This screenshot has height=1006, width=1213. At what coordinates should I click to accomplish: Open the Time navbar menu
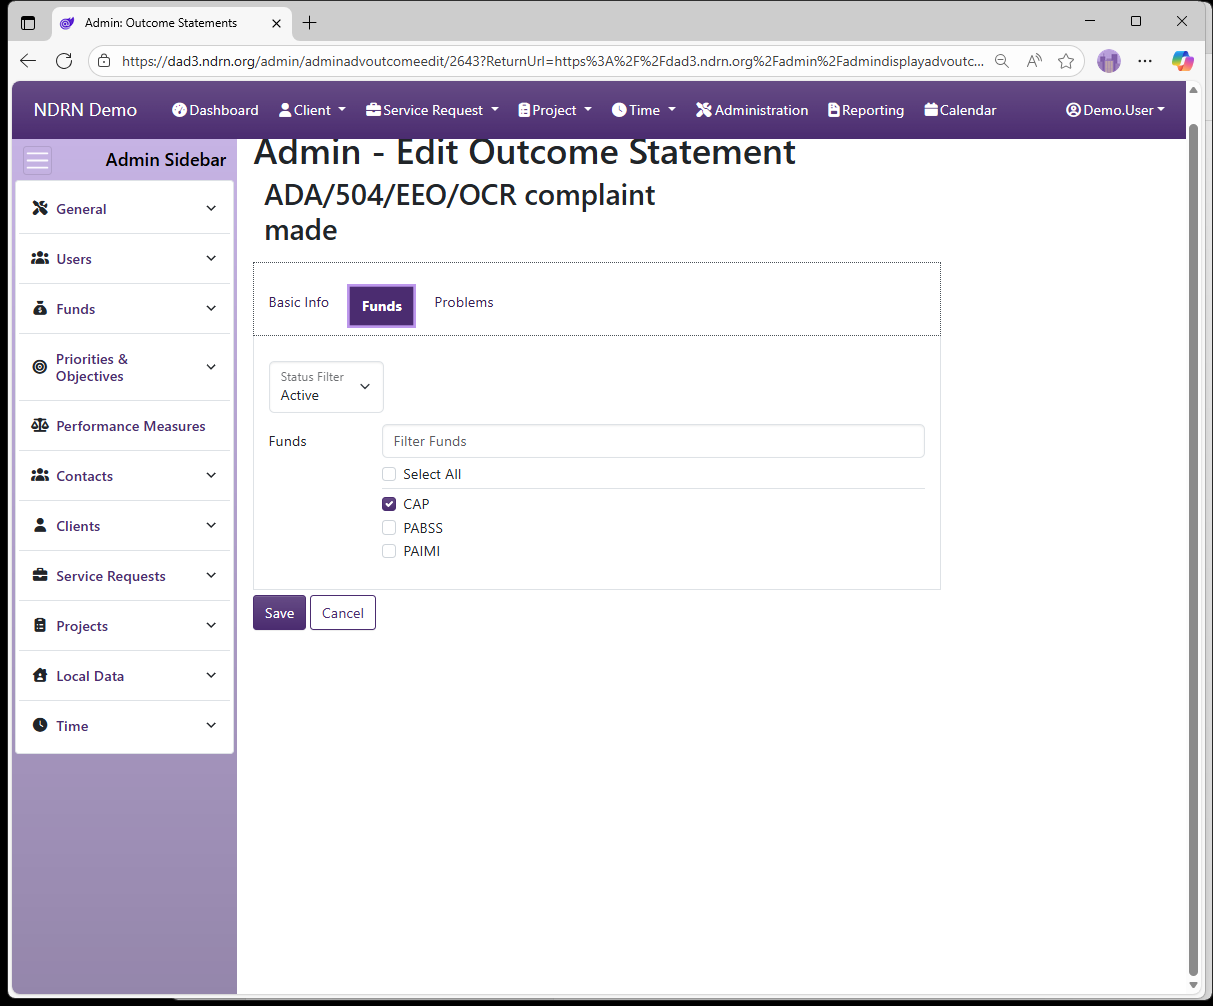pos(644,110)
